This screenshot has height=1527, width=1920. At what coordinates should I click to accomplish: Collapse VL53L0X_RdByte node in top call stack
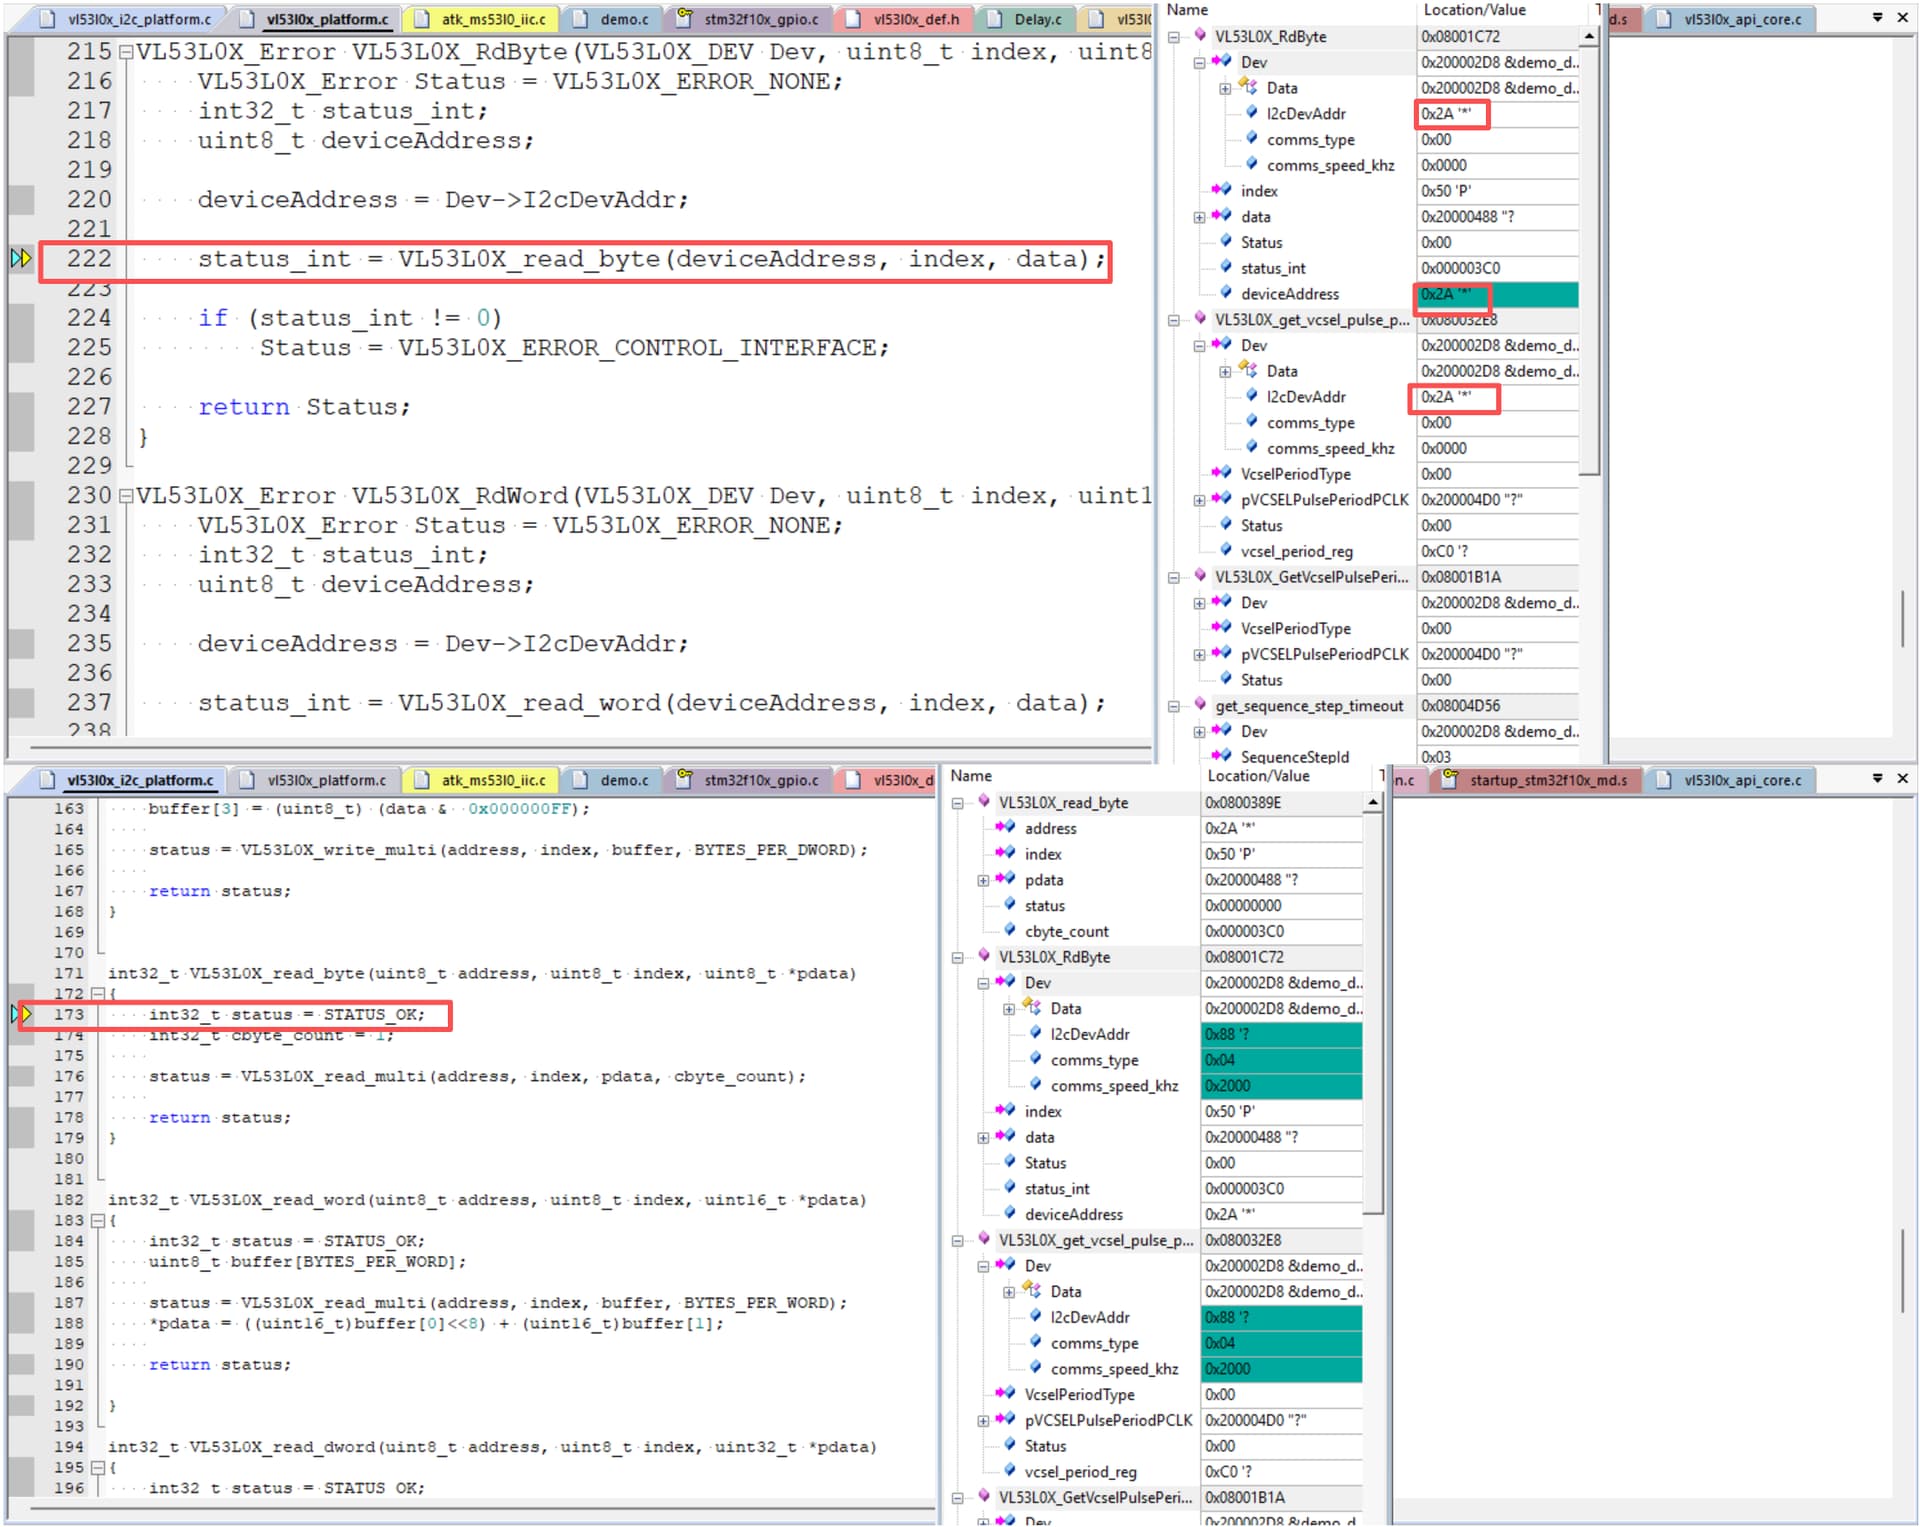pos(1173,37)
